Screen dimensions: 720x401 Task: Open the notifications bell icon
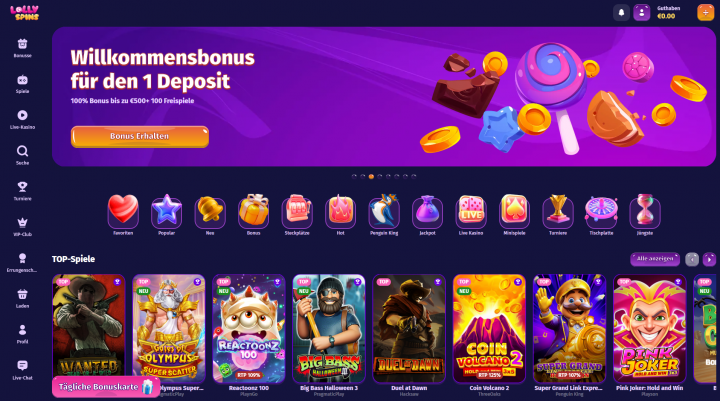pos(621,12)
